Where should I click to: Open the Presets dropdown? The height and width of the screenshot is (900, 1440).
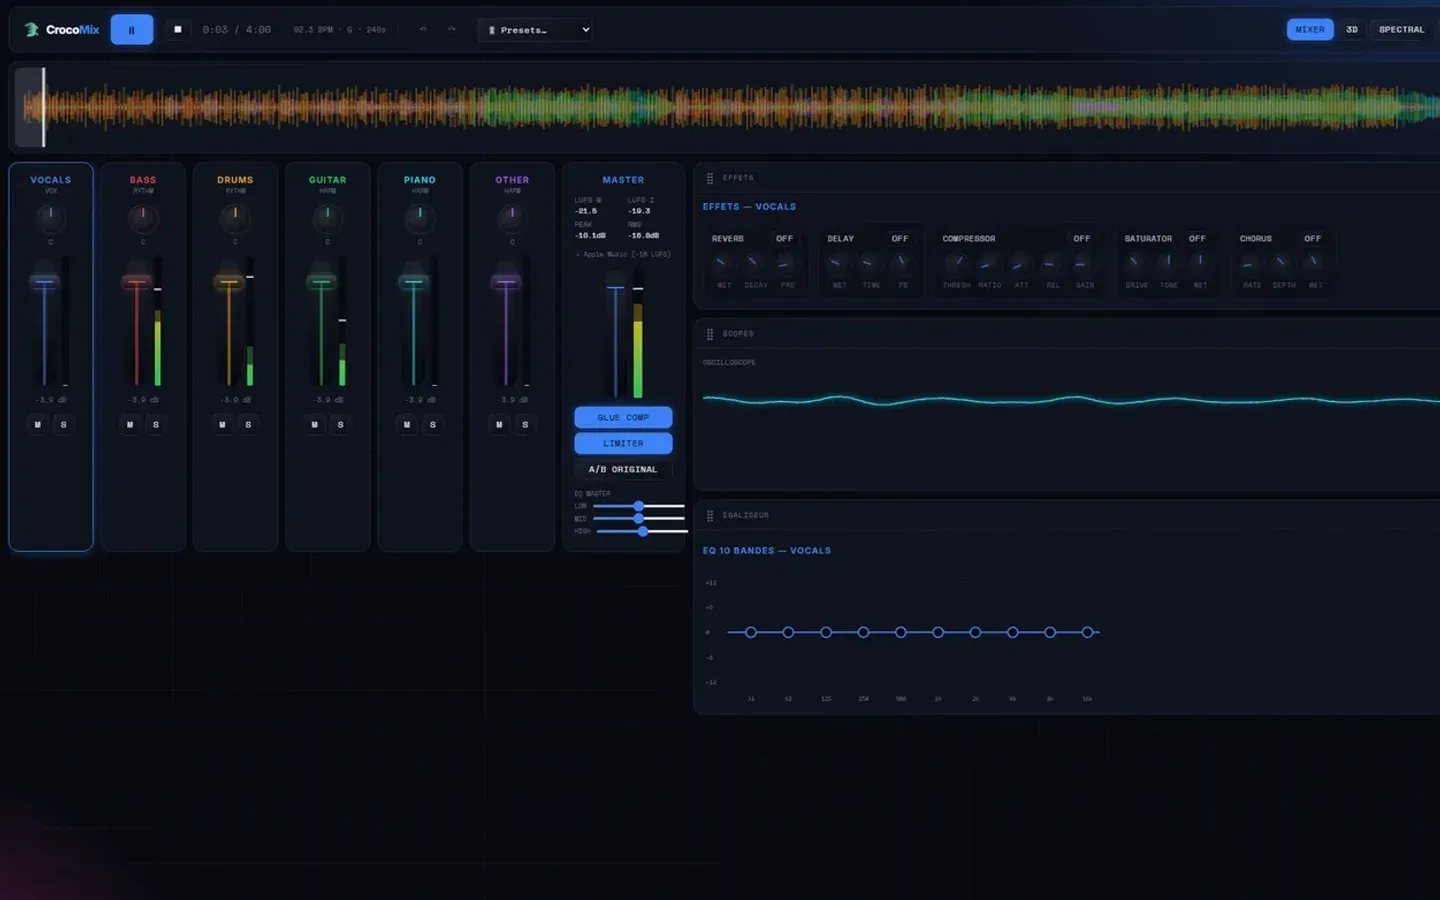point(535,30)
